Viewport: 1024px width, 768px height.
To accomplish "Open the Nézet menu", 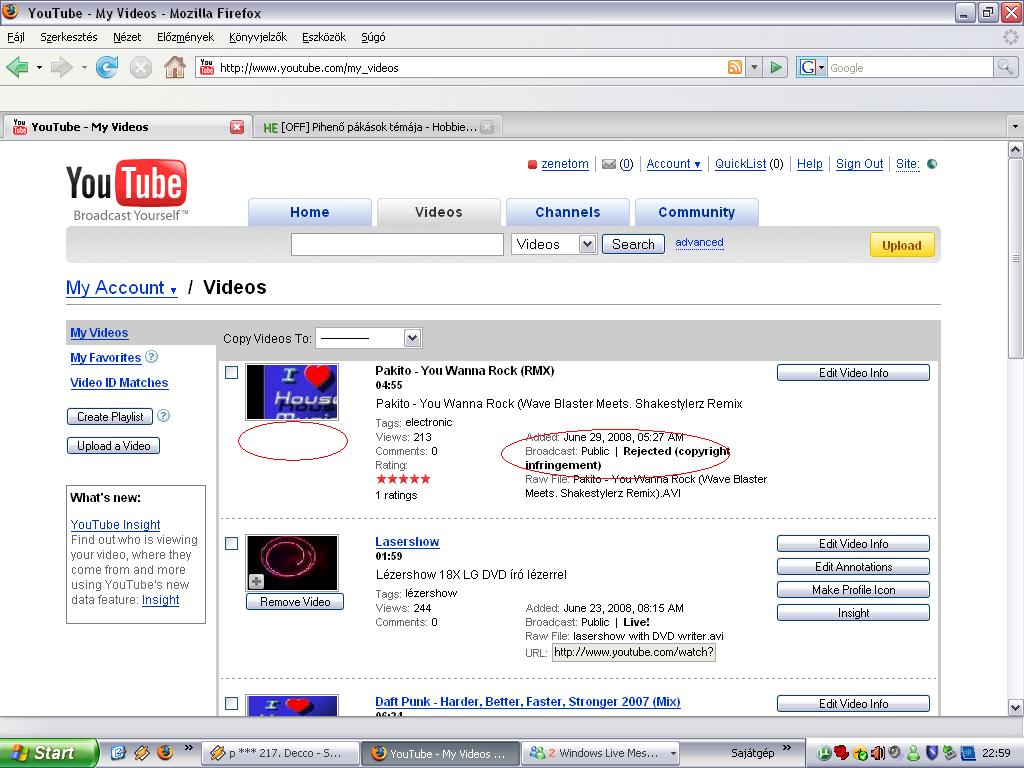I will (x=127, y=37).
